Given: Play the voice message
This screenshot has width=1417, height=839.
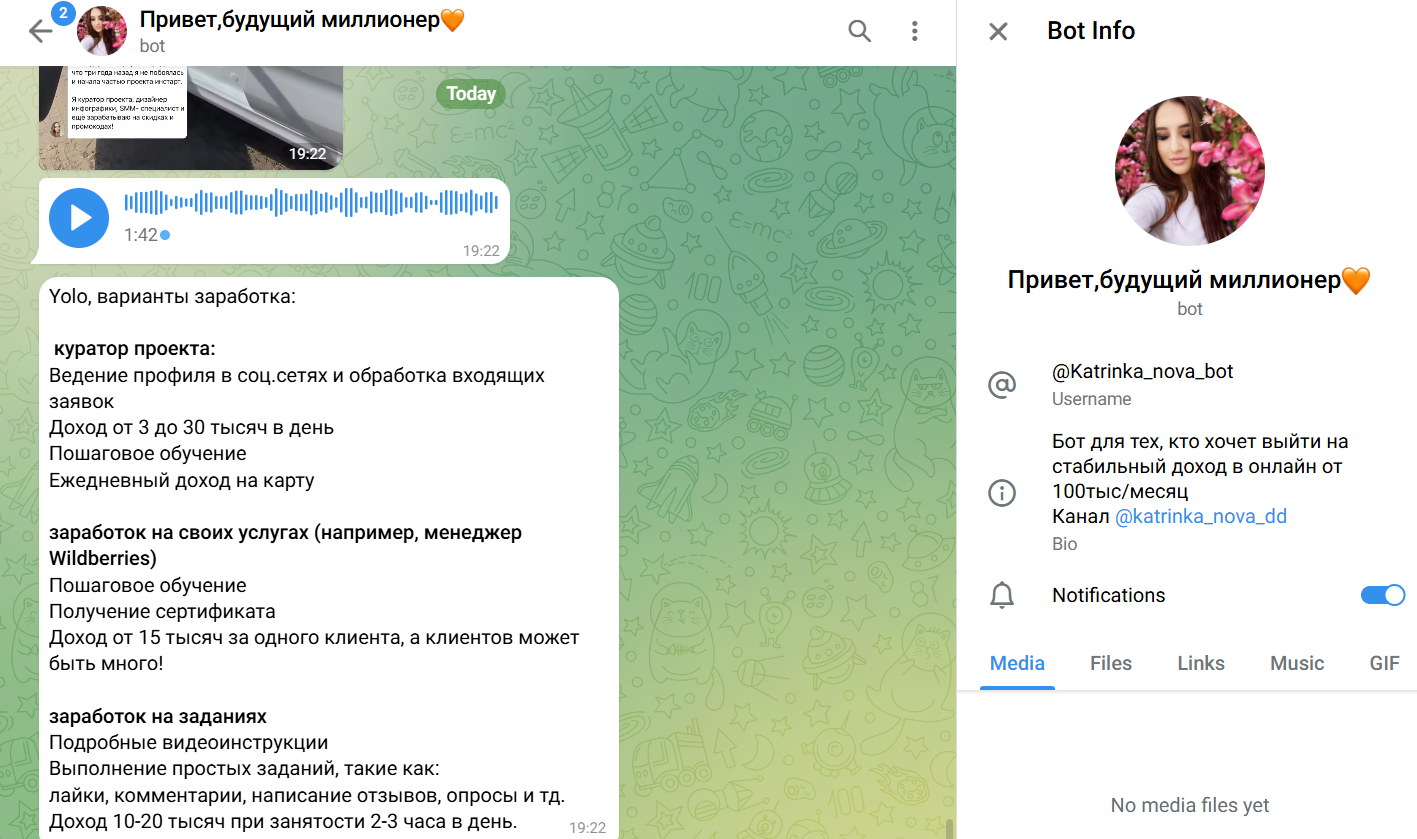Looking at the screenshot, I should point(79,218).
